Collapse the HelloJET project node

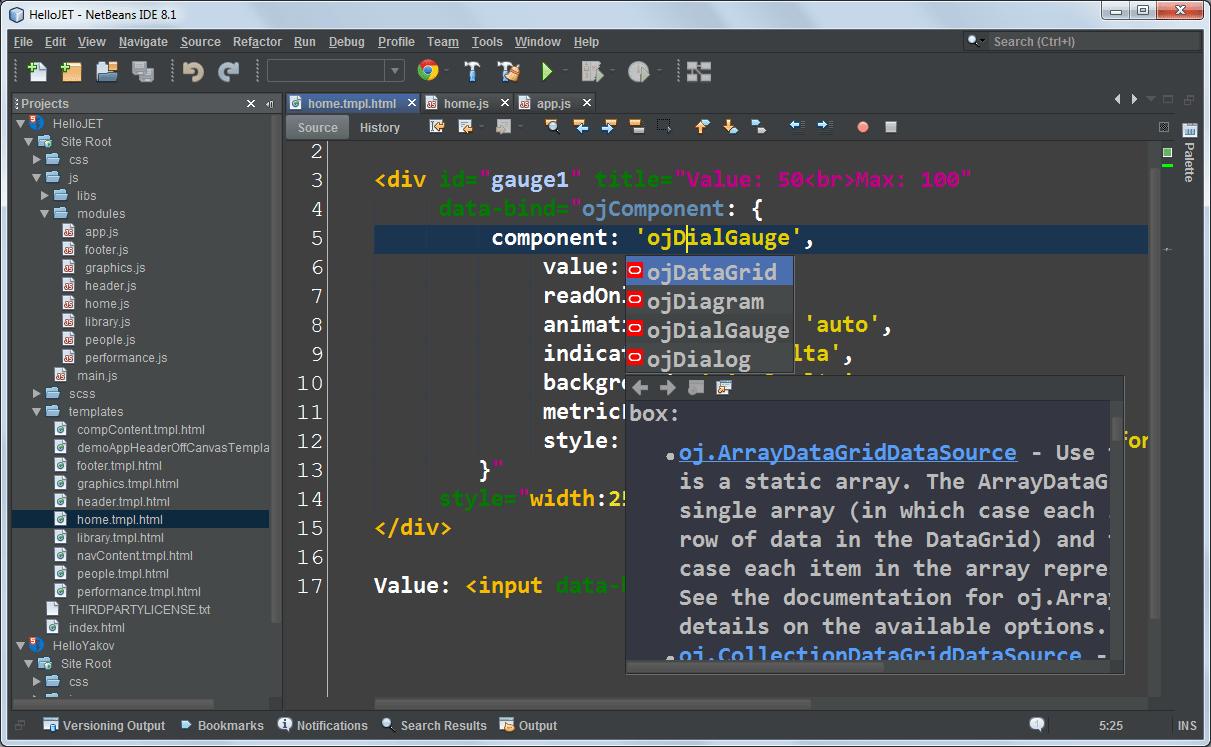(x=21, y=123)
